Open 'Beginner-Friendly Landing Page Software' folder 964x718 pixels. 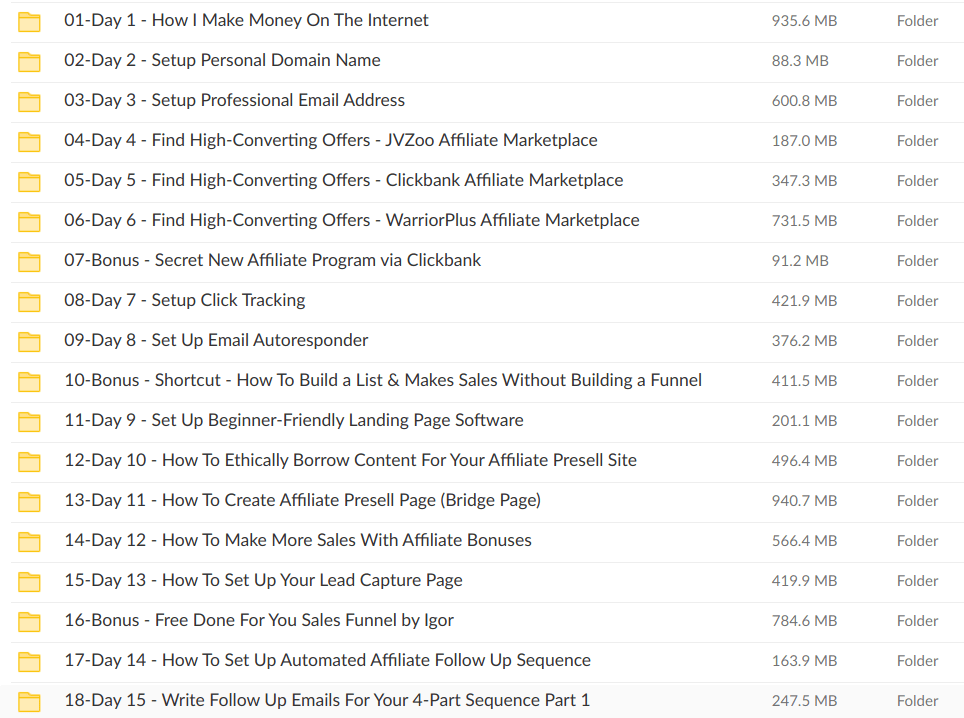(x=293, y=420)
